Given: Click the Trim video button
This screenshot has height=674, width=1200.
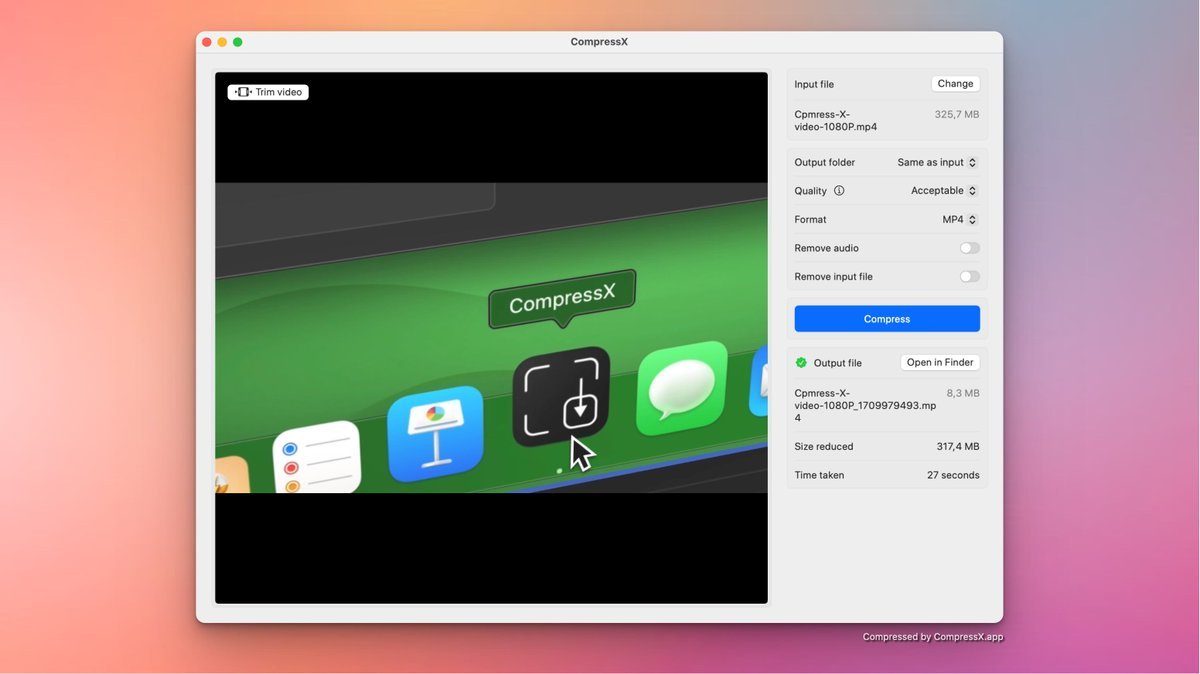Looking at the screenshot, I should [x=268, y=92].
